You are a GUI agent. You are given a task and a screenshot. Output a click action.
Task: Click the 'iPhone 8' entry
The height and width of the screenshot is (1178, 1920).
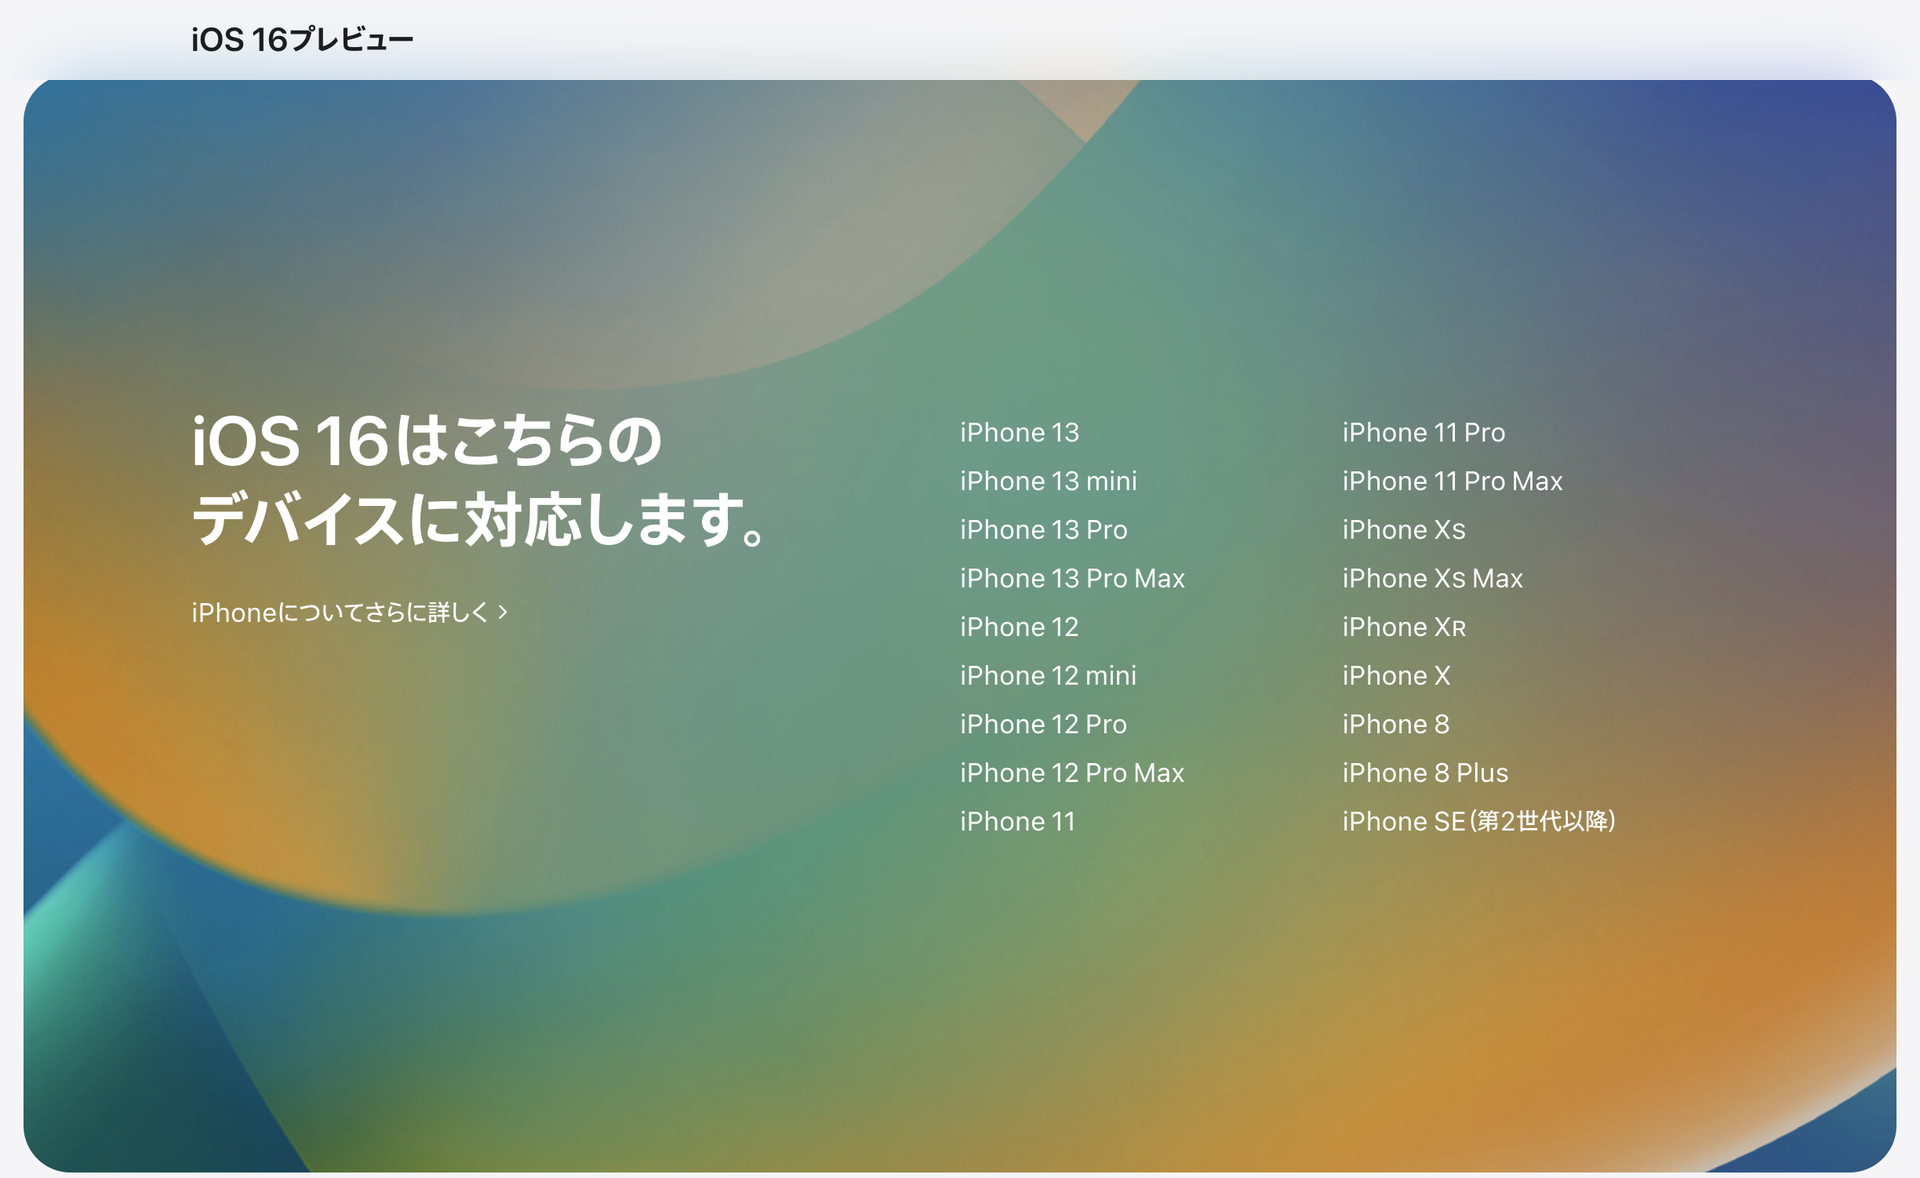(x=1395, y=724)
